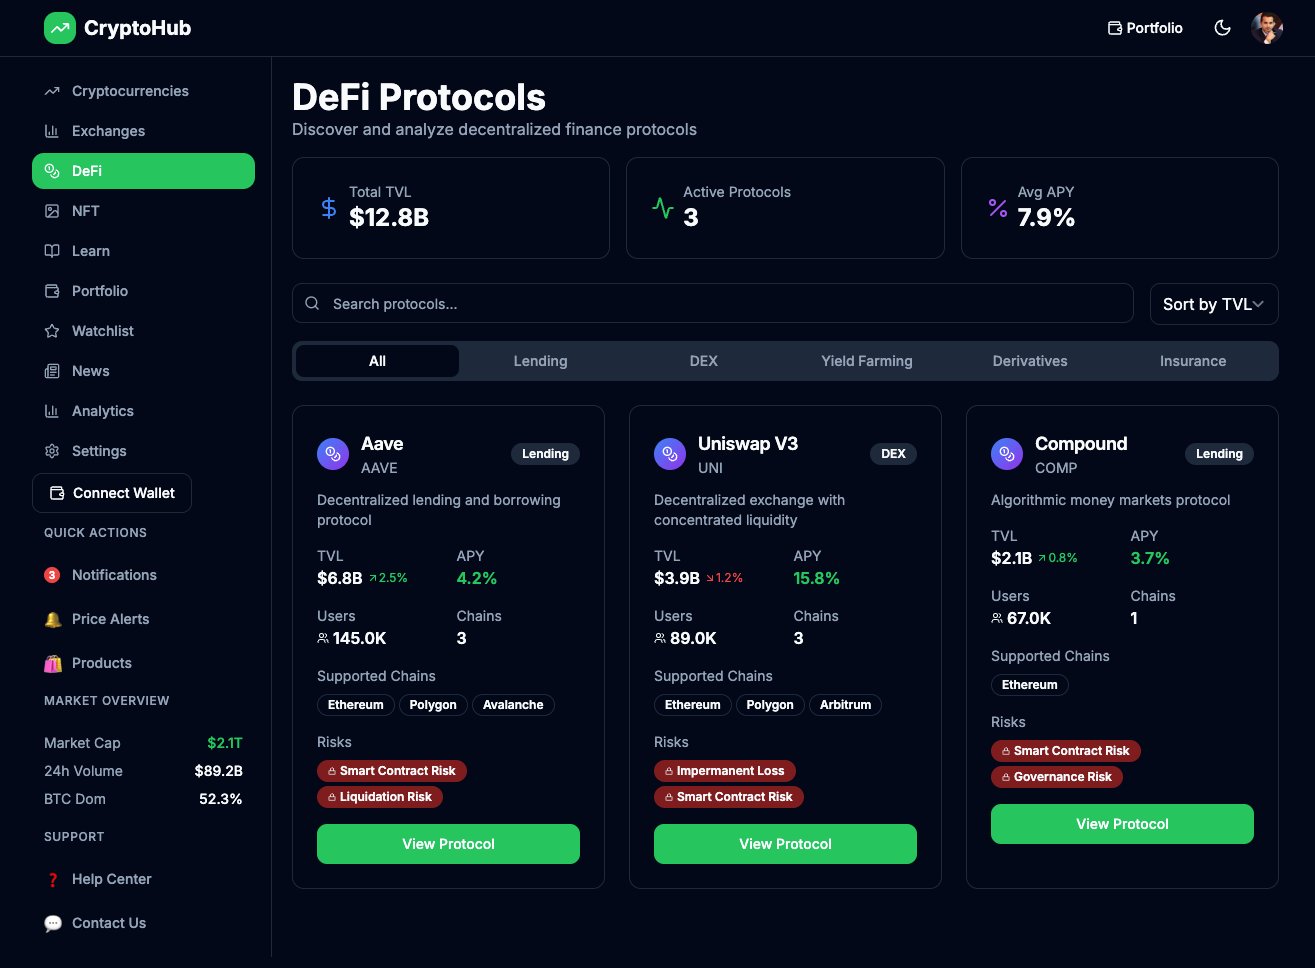Click Liquidation Risk tag on Aave
Viewport: 1315px width, 968px height.
coord(380,797)
